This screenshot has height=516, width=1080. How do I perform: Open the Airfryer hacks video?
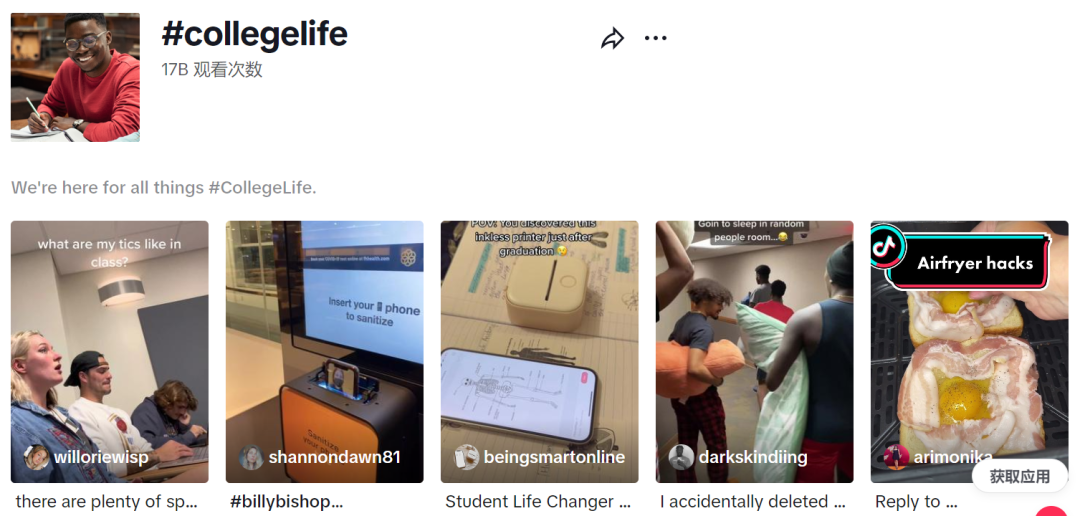[969, 351]
